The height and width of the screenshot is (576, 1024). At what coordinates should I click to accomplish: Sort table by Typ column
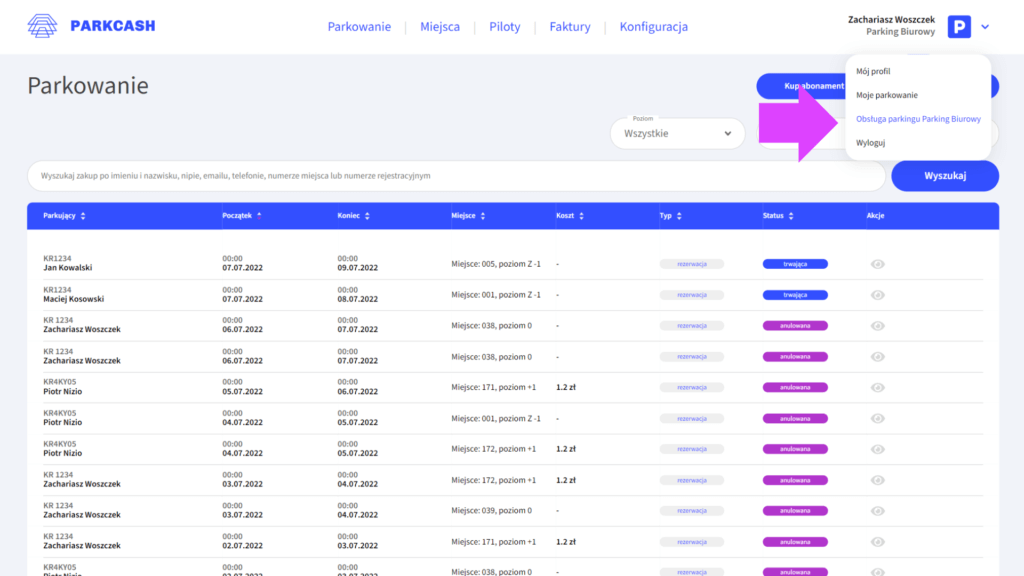click(x=670, y=216)
